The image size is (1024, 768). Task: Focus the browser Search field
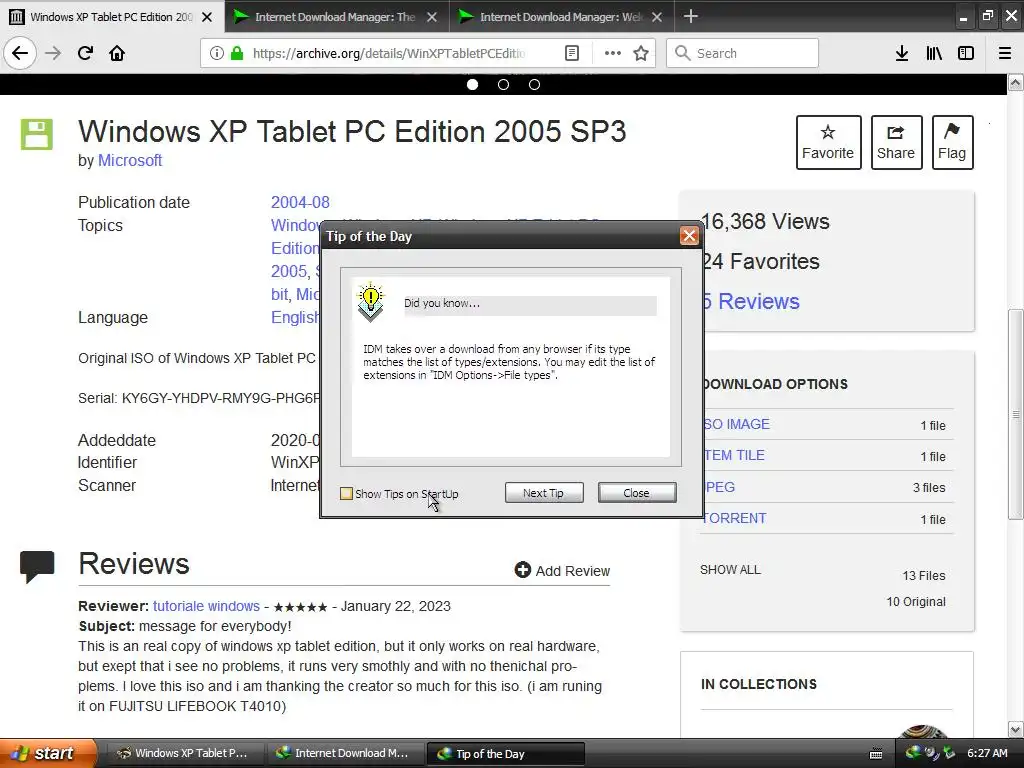pyautogui.click(x=743, y=53)
